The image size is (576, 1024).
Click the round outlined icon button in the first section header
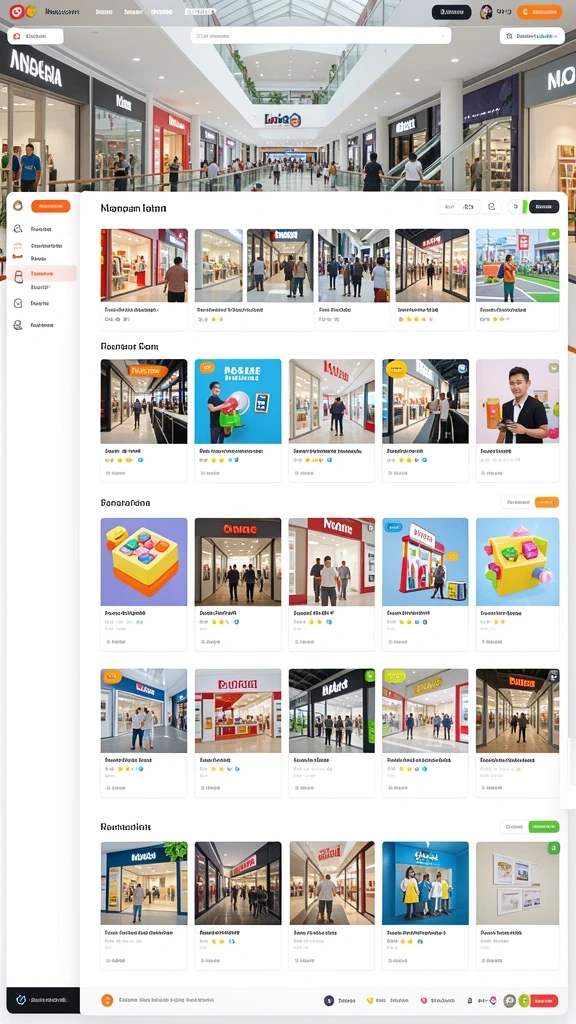(492, 207)
